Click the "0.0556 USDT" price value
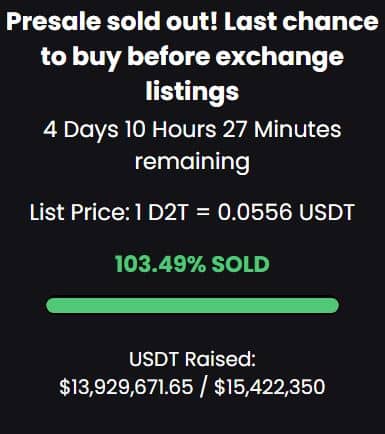 [x=286, y=212]
